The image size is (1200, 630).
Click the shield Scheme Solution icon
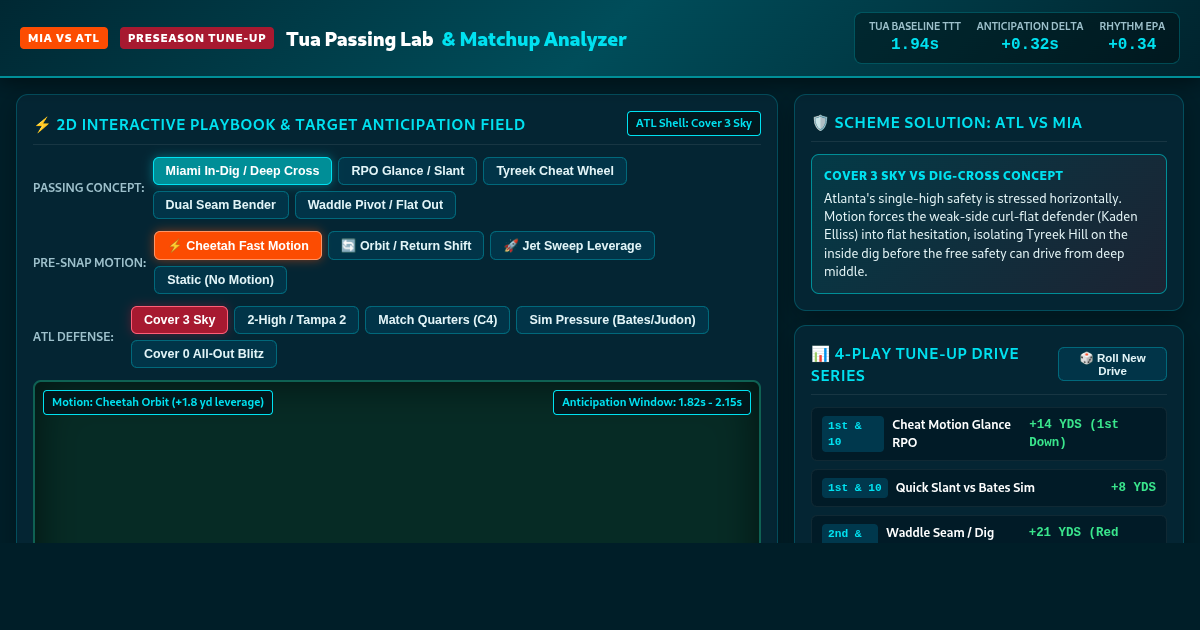pos(820,123)
